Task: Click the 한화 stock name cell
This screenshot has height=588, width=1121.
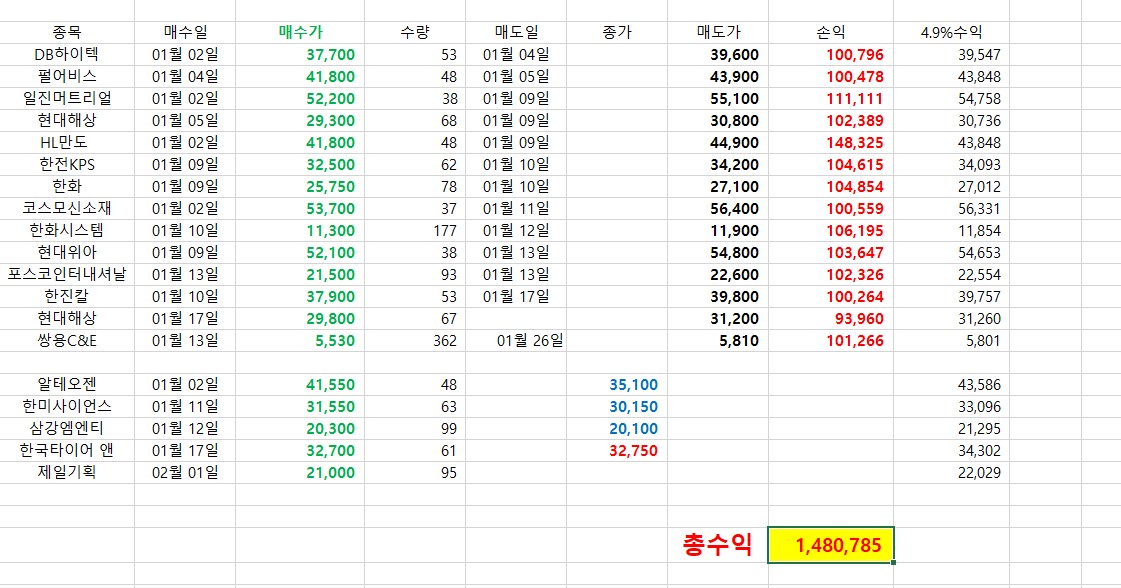Action: [66, 187]
